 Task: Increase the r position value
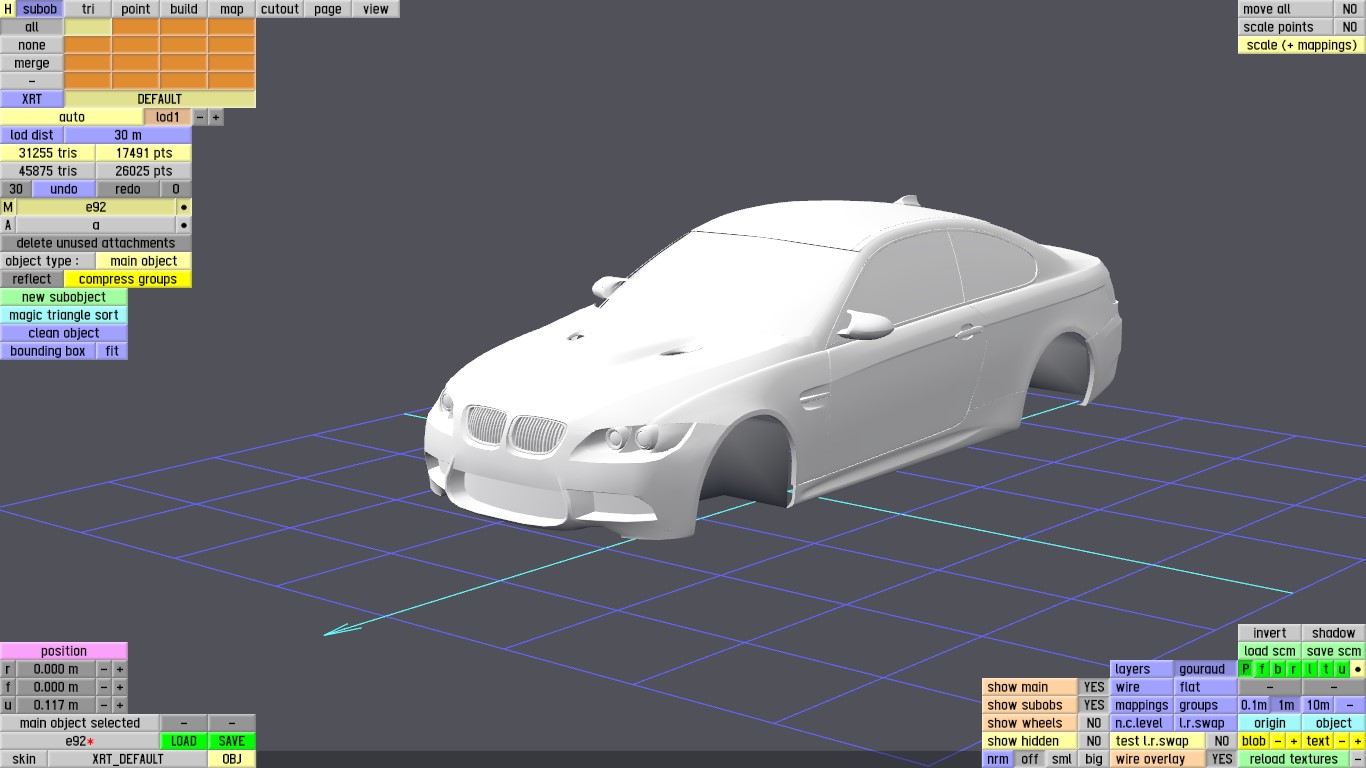pyautogui.click(x=120, y=669)
